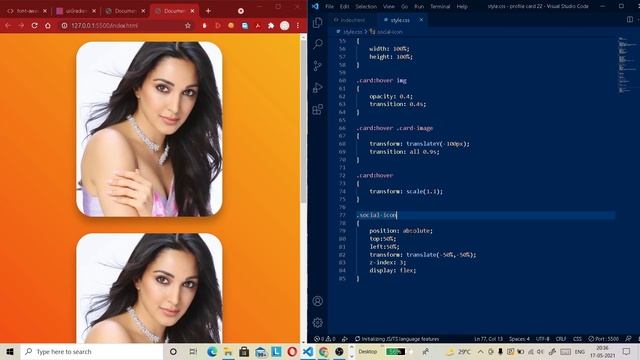The image size is (640, 360).
Task: Split the VS Code editor to the right
Action: click(x=630, y=20)
